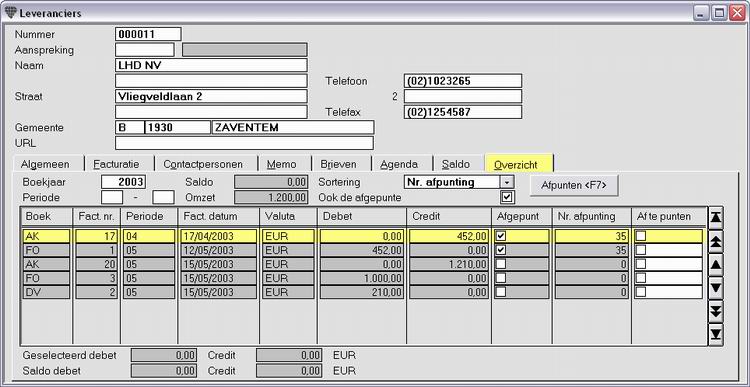This screenshot has height=387, width=750.
Task: Sort by the Fact. datum column header
Action: coord(219,216)
